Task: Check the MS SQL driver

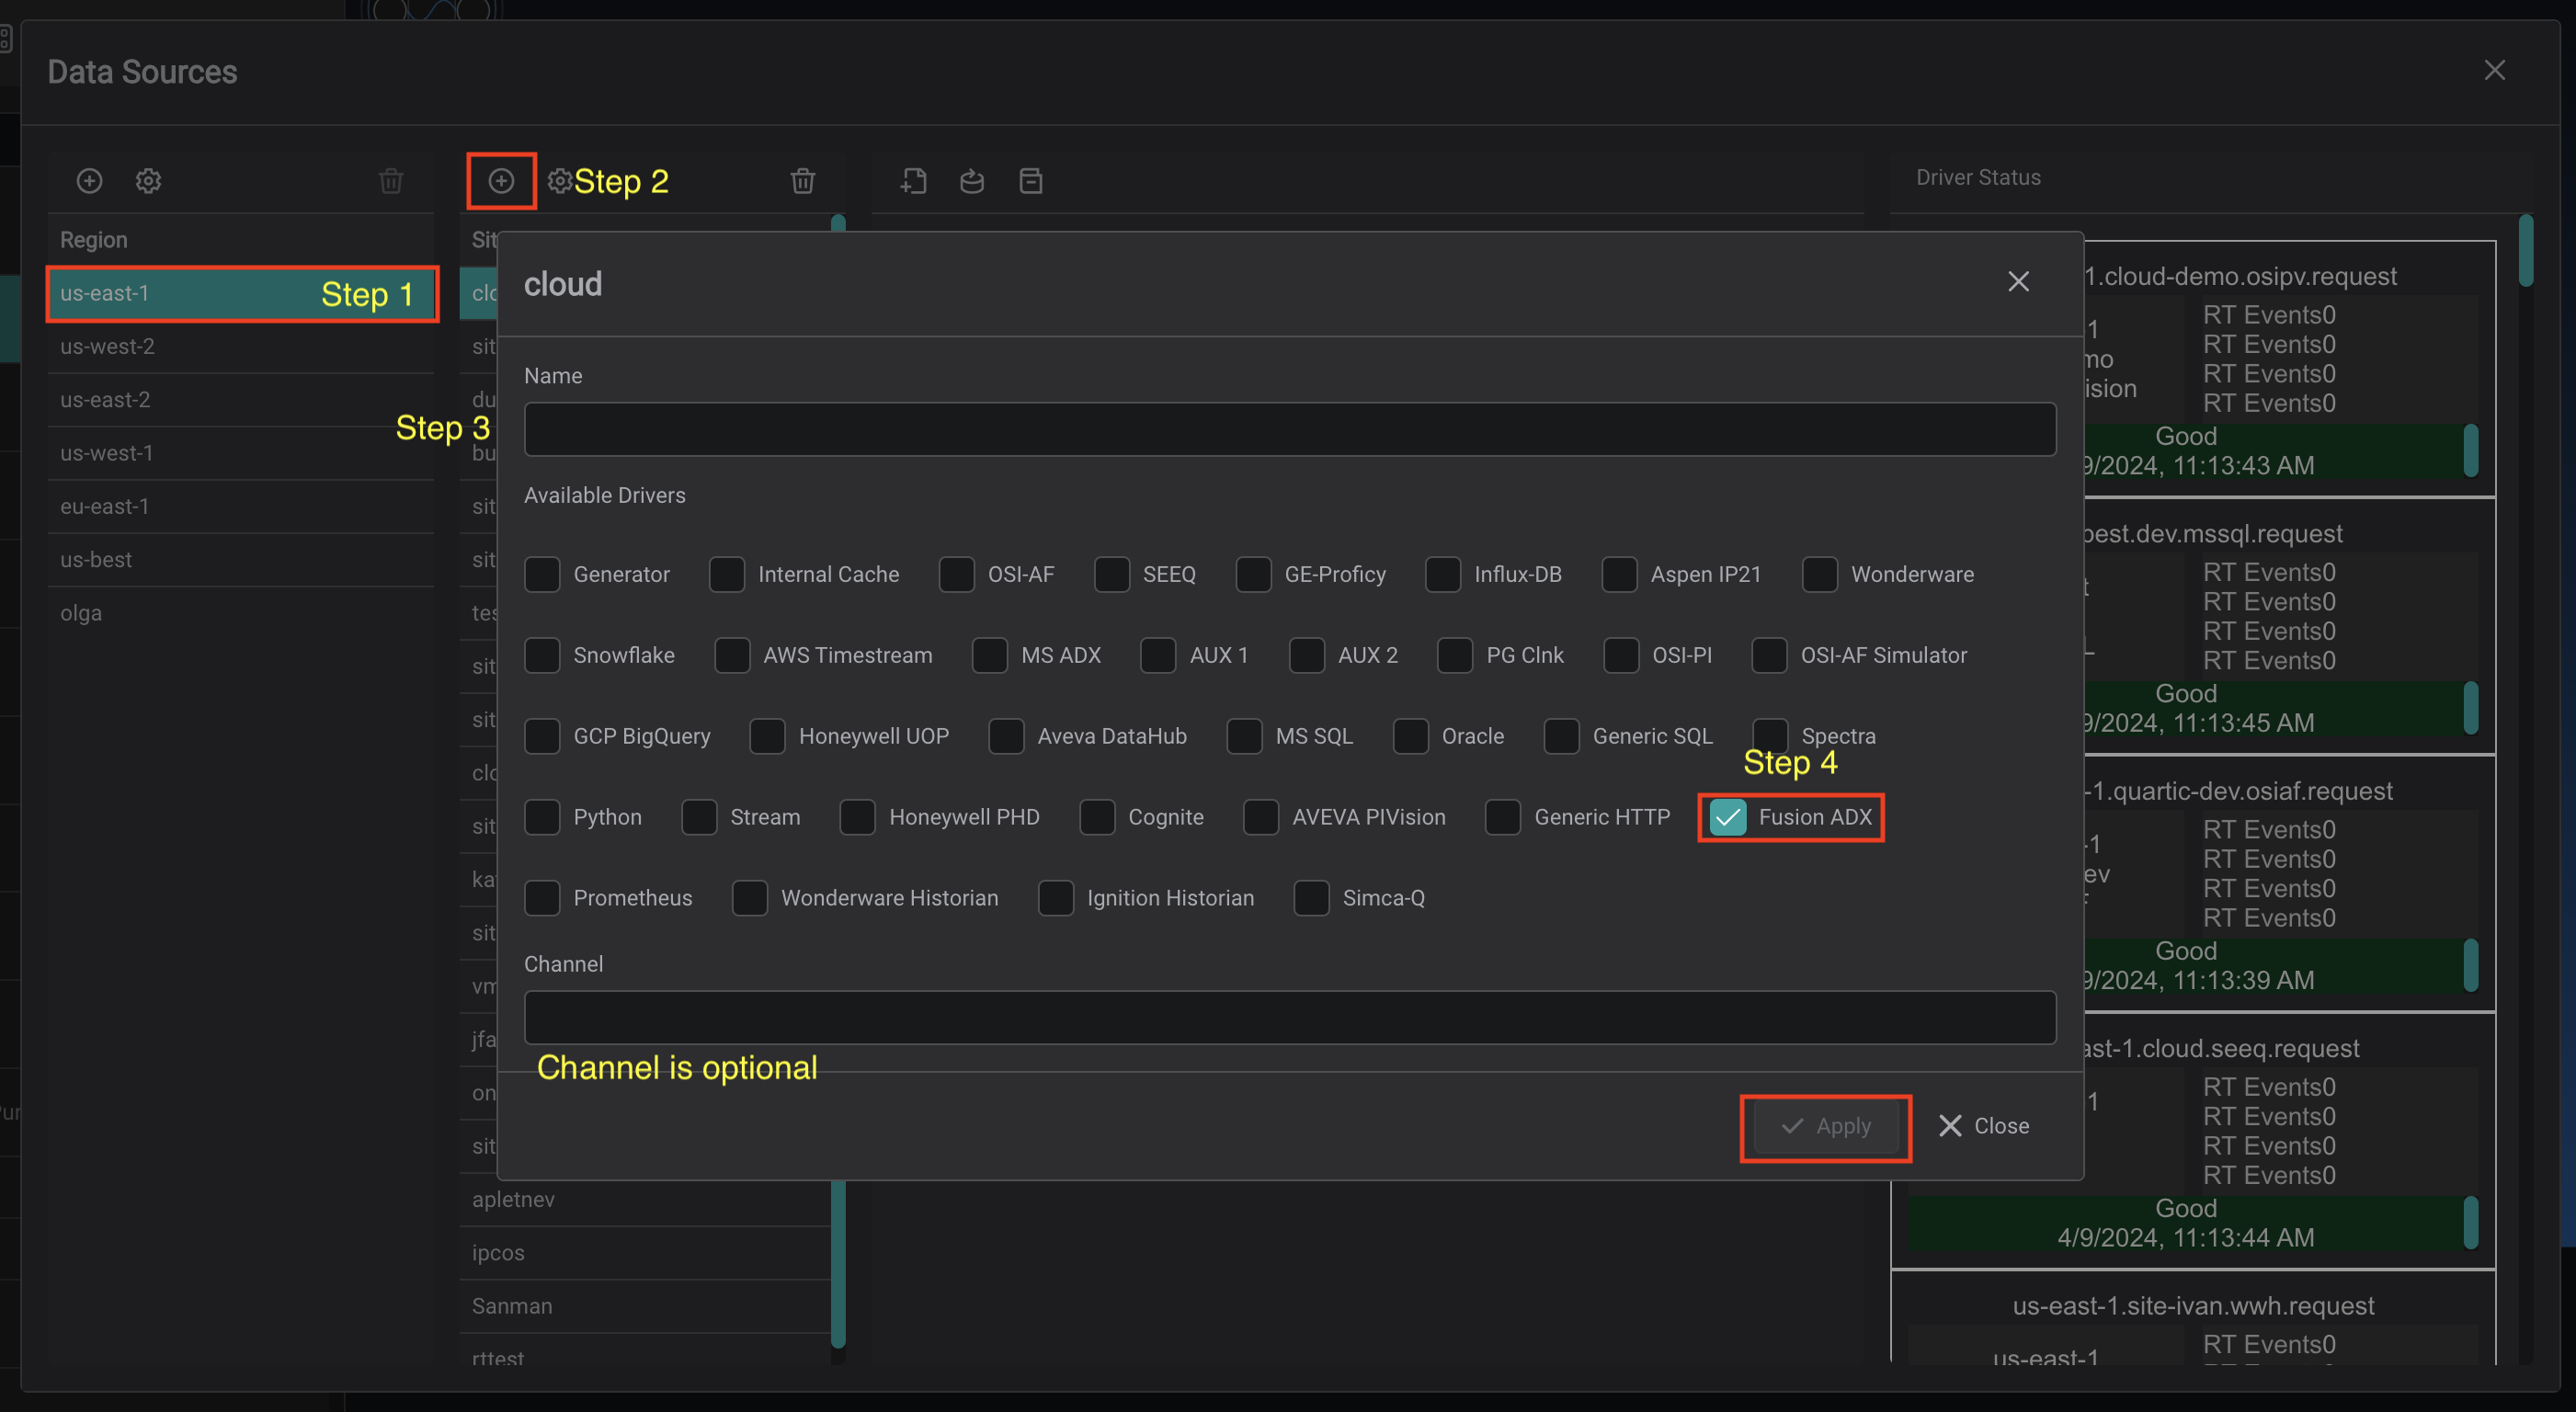Action: coord(1245,737)
